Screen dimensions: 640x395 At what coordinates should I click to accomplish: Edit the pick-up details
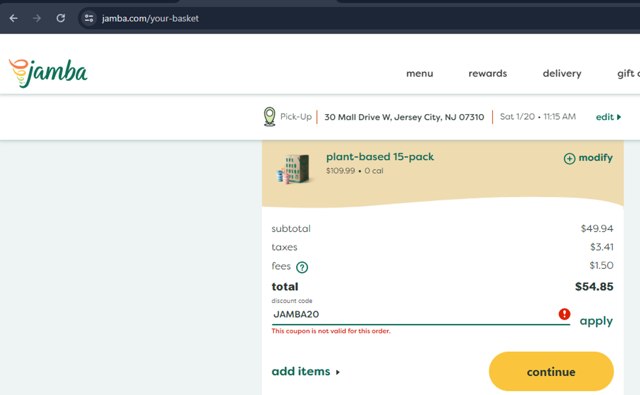(x=608, y=117)
